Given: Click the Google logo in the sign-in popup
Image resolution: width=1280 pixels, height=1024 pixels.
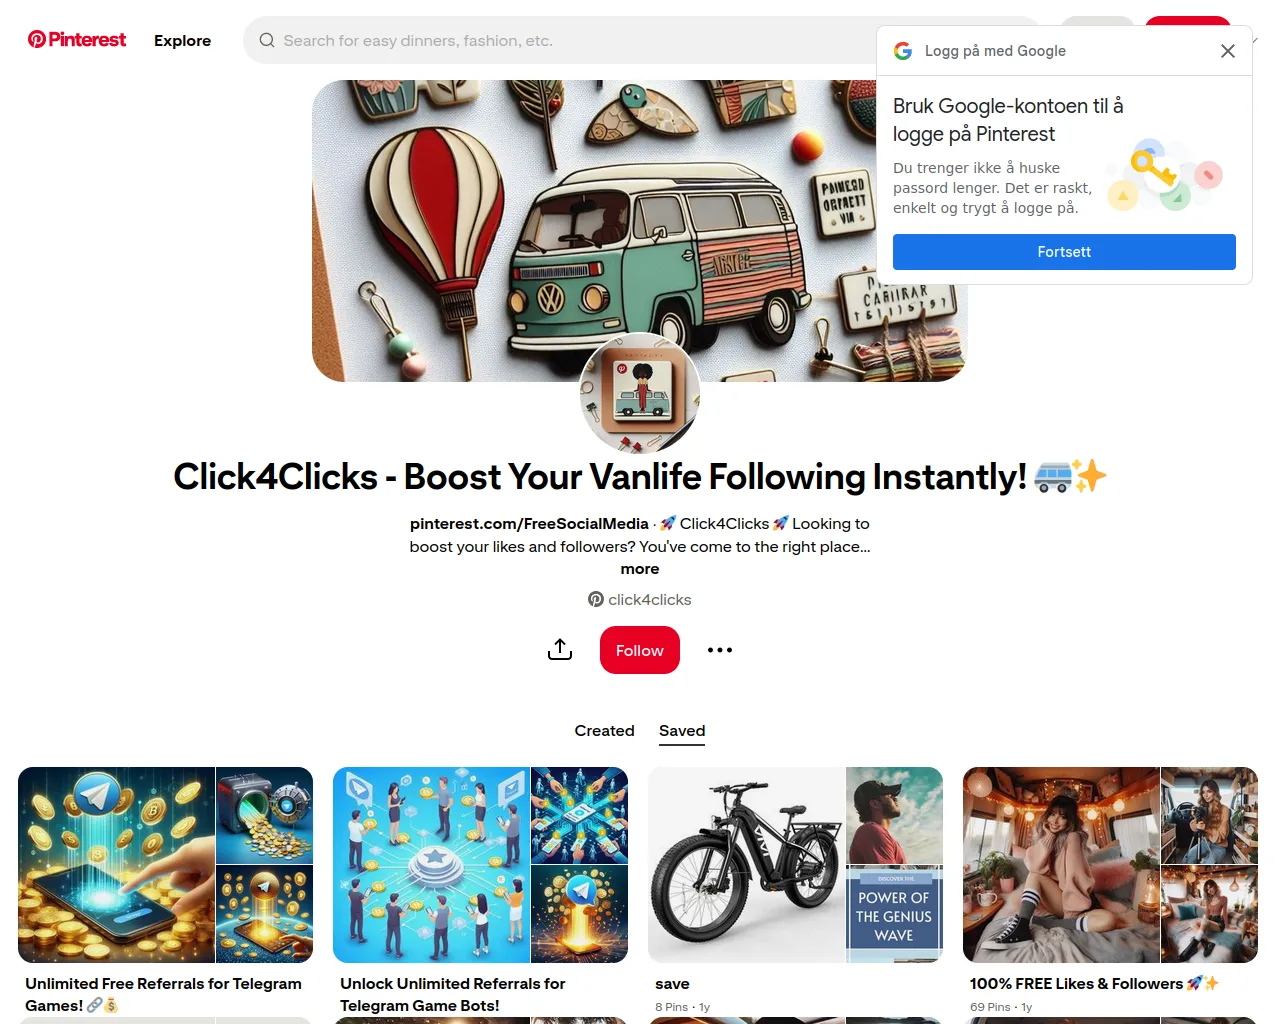Looking at the screenshot, I should coord(903,51).
